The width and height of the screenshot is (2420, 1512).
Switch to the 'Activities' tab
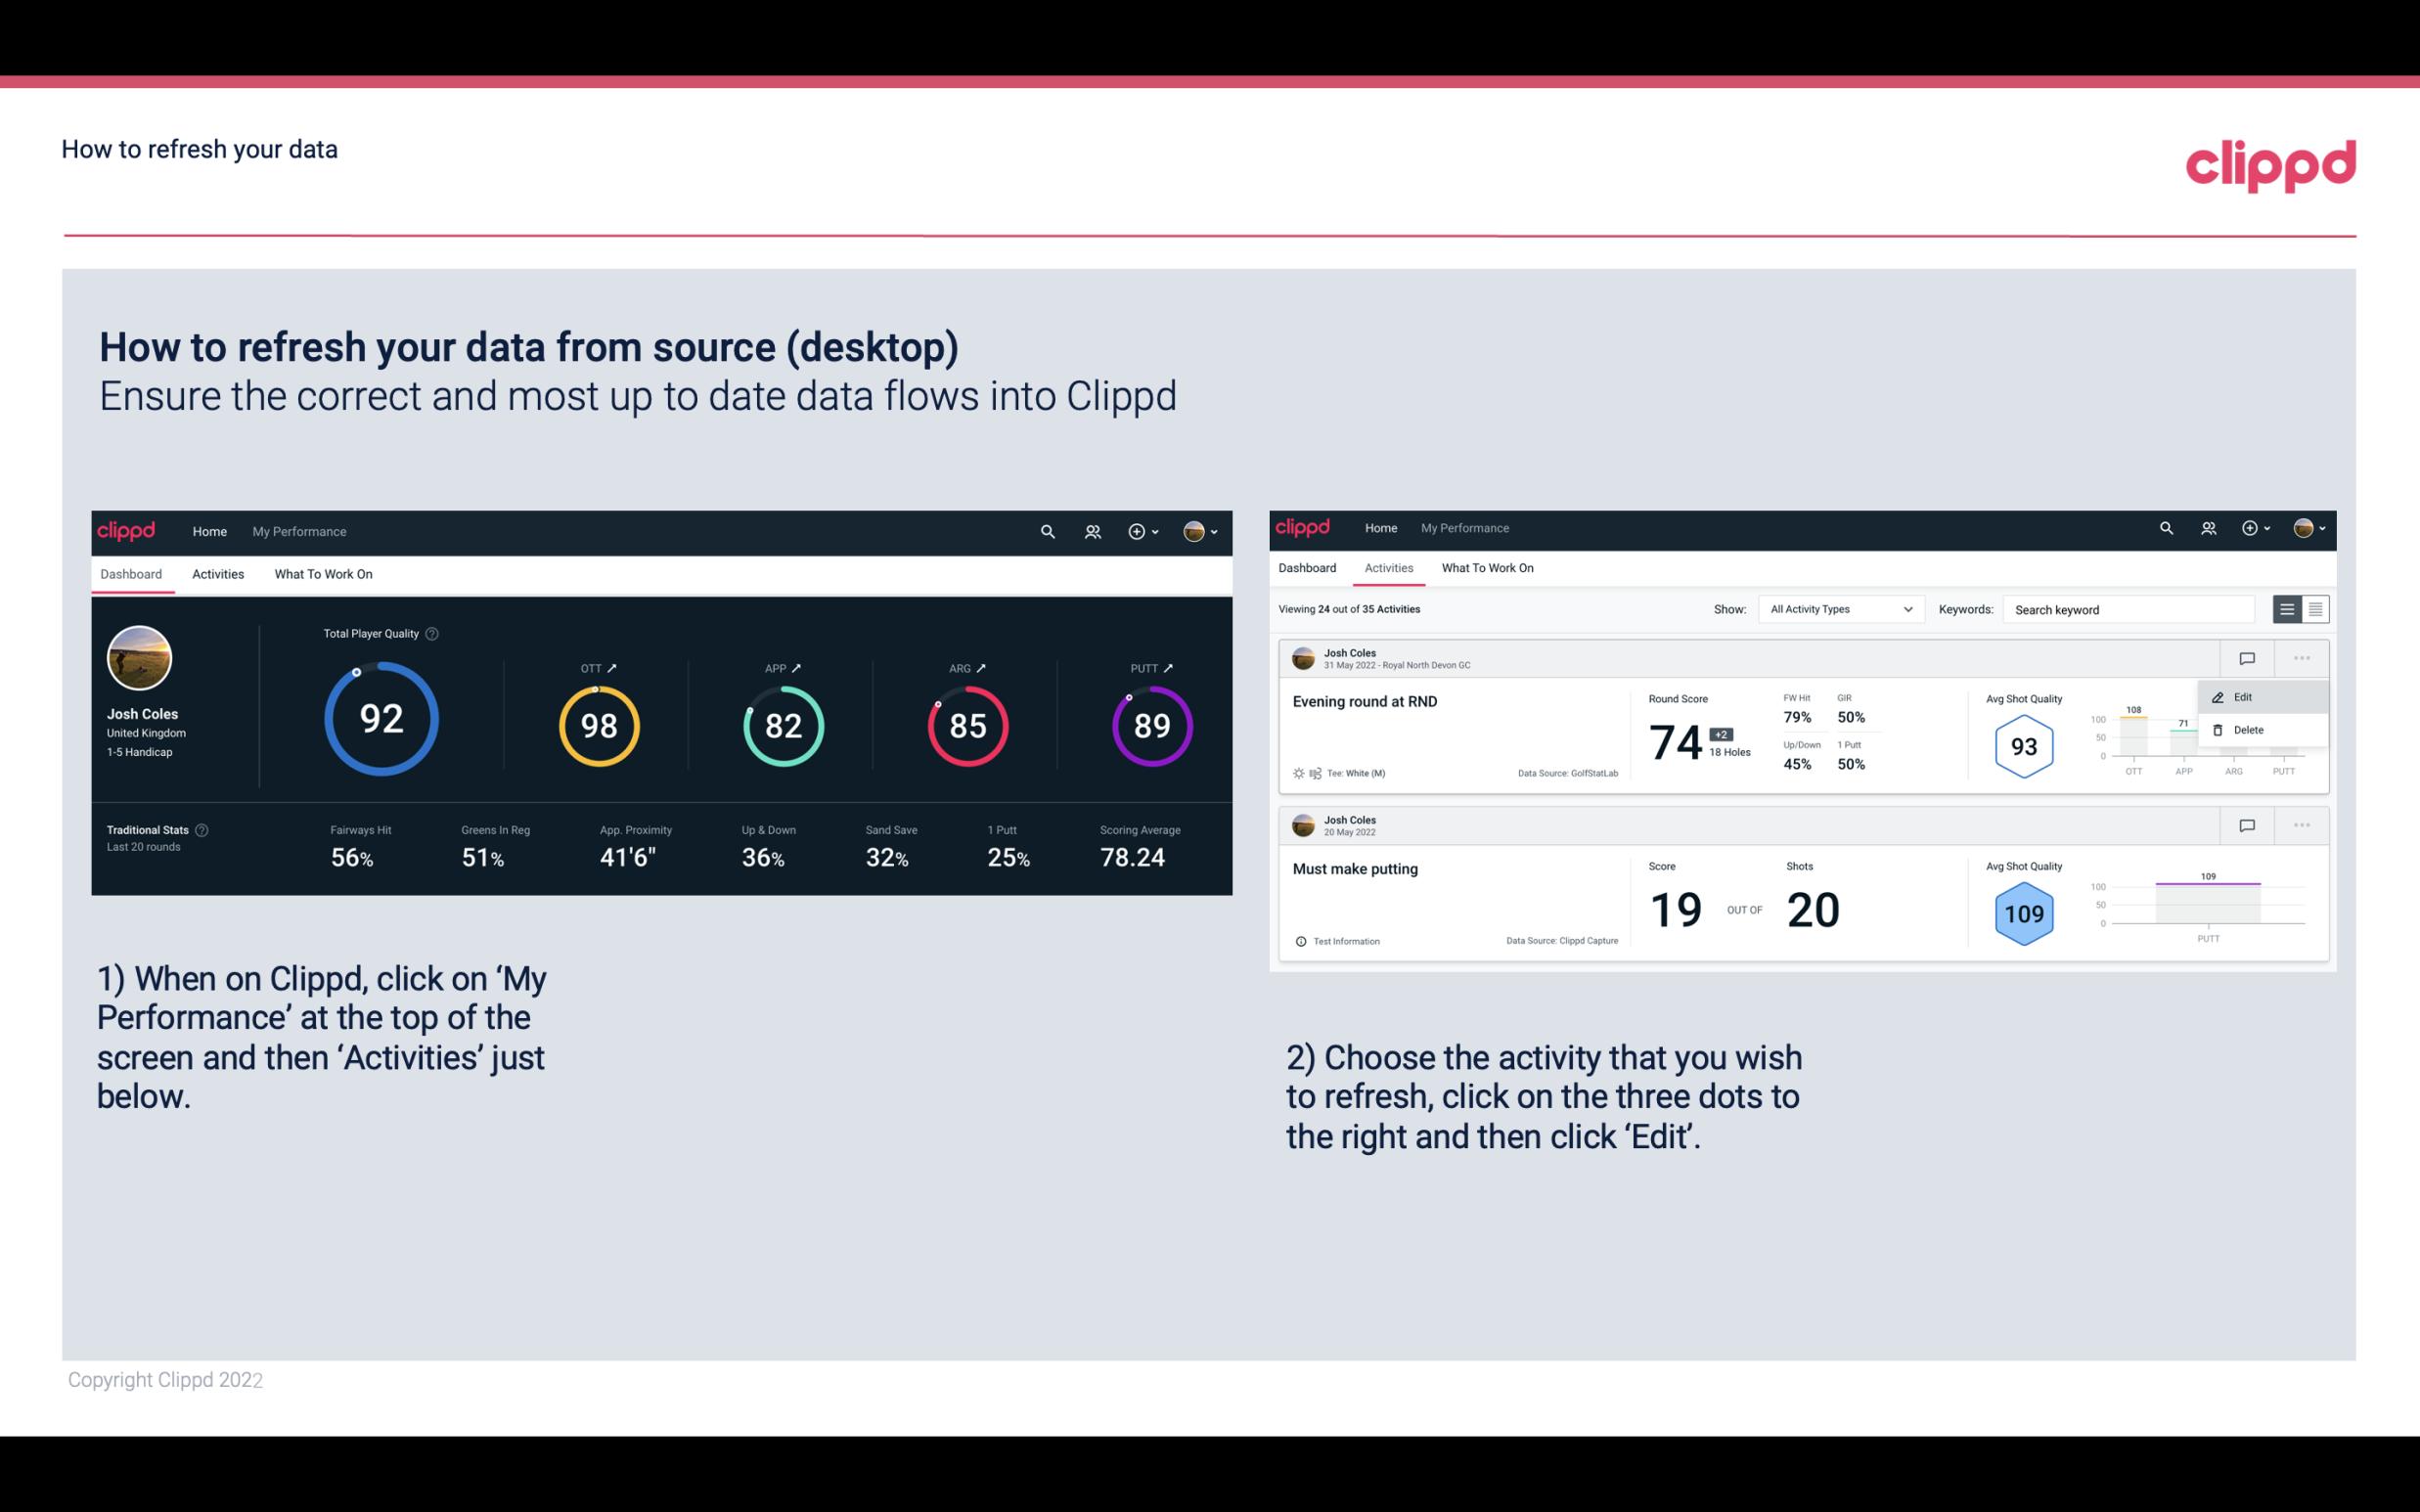pyautogui.click(x=216, y=573)
